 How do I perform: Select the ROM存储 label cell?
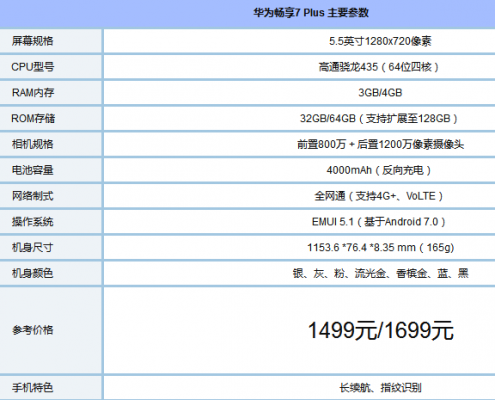[51, 118]
